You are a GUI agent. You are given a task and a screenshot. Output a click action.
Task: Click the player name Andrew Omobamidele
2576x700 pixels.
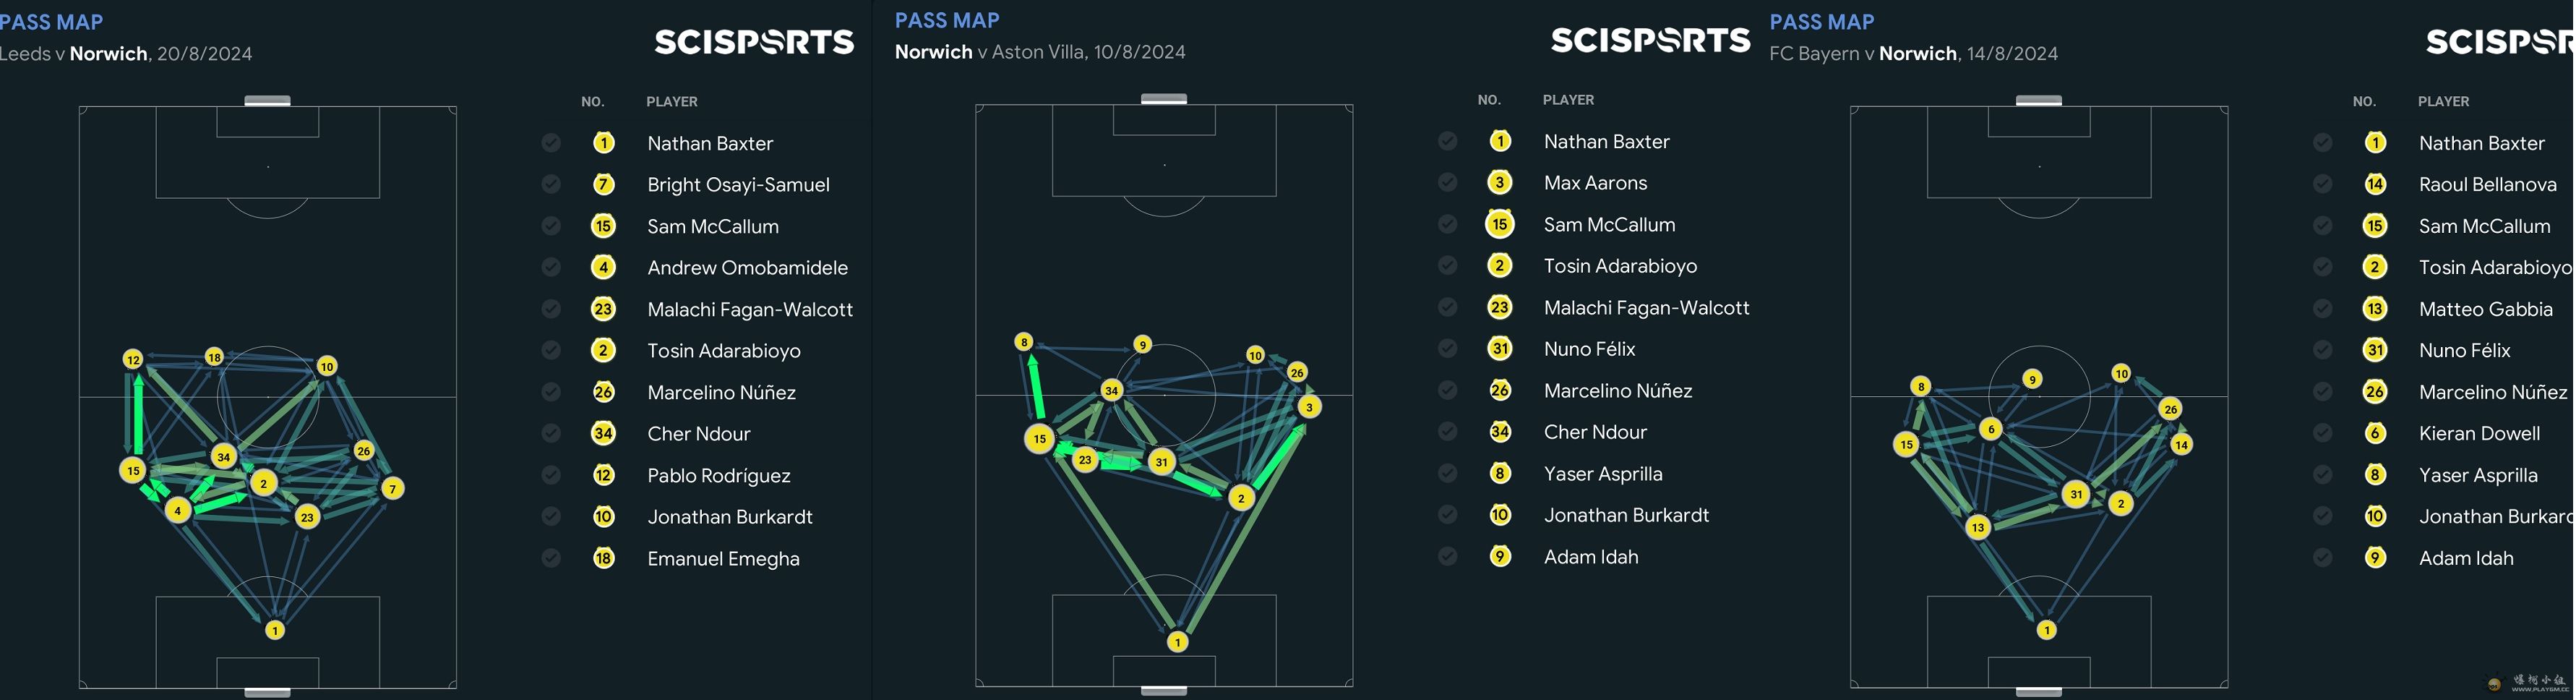pyautogui.click(x=747, y=267)
